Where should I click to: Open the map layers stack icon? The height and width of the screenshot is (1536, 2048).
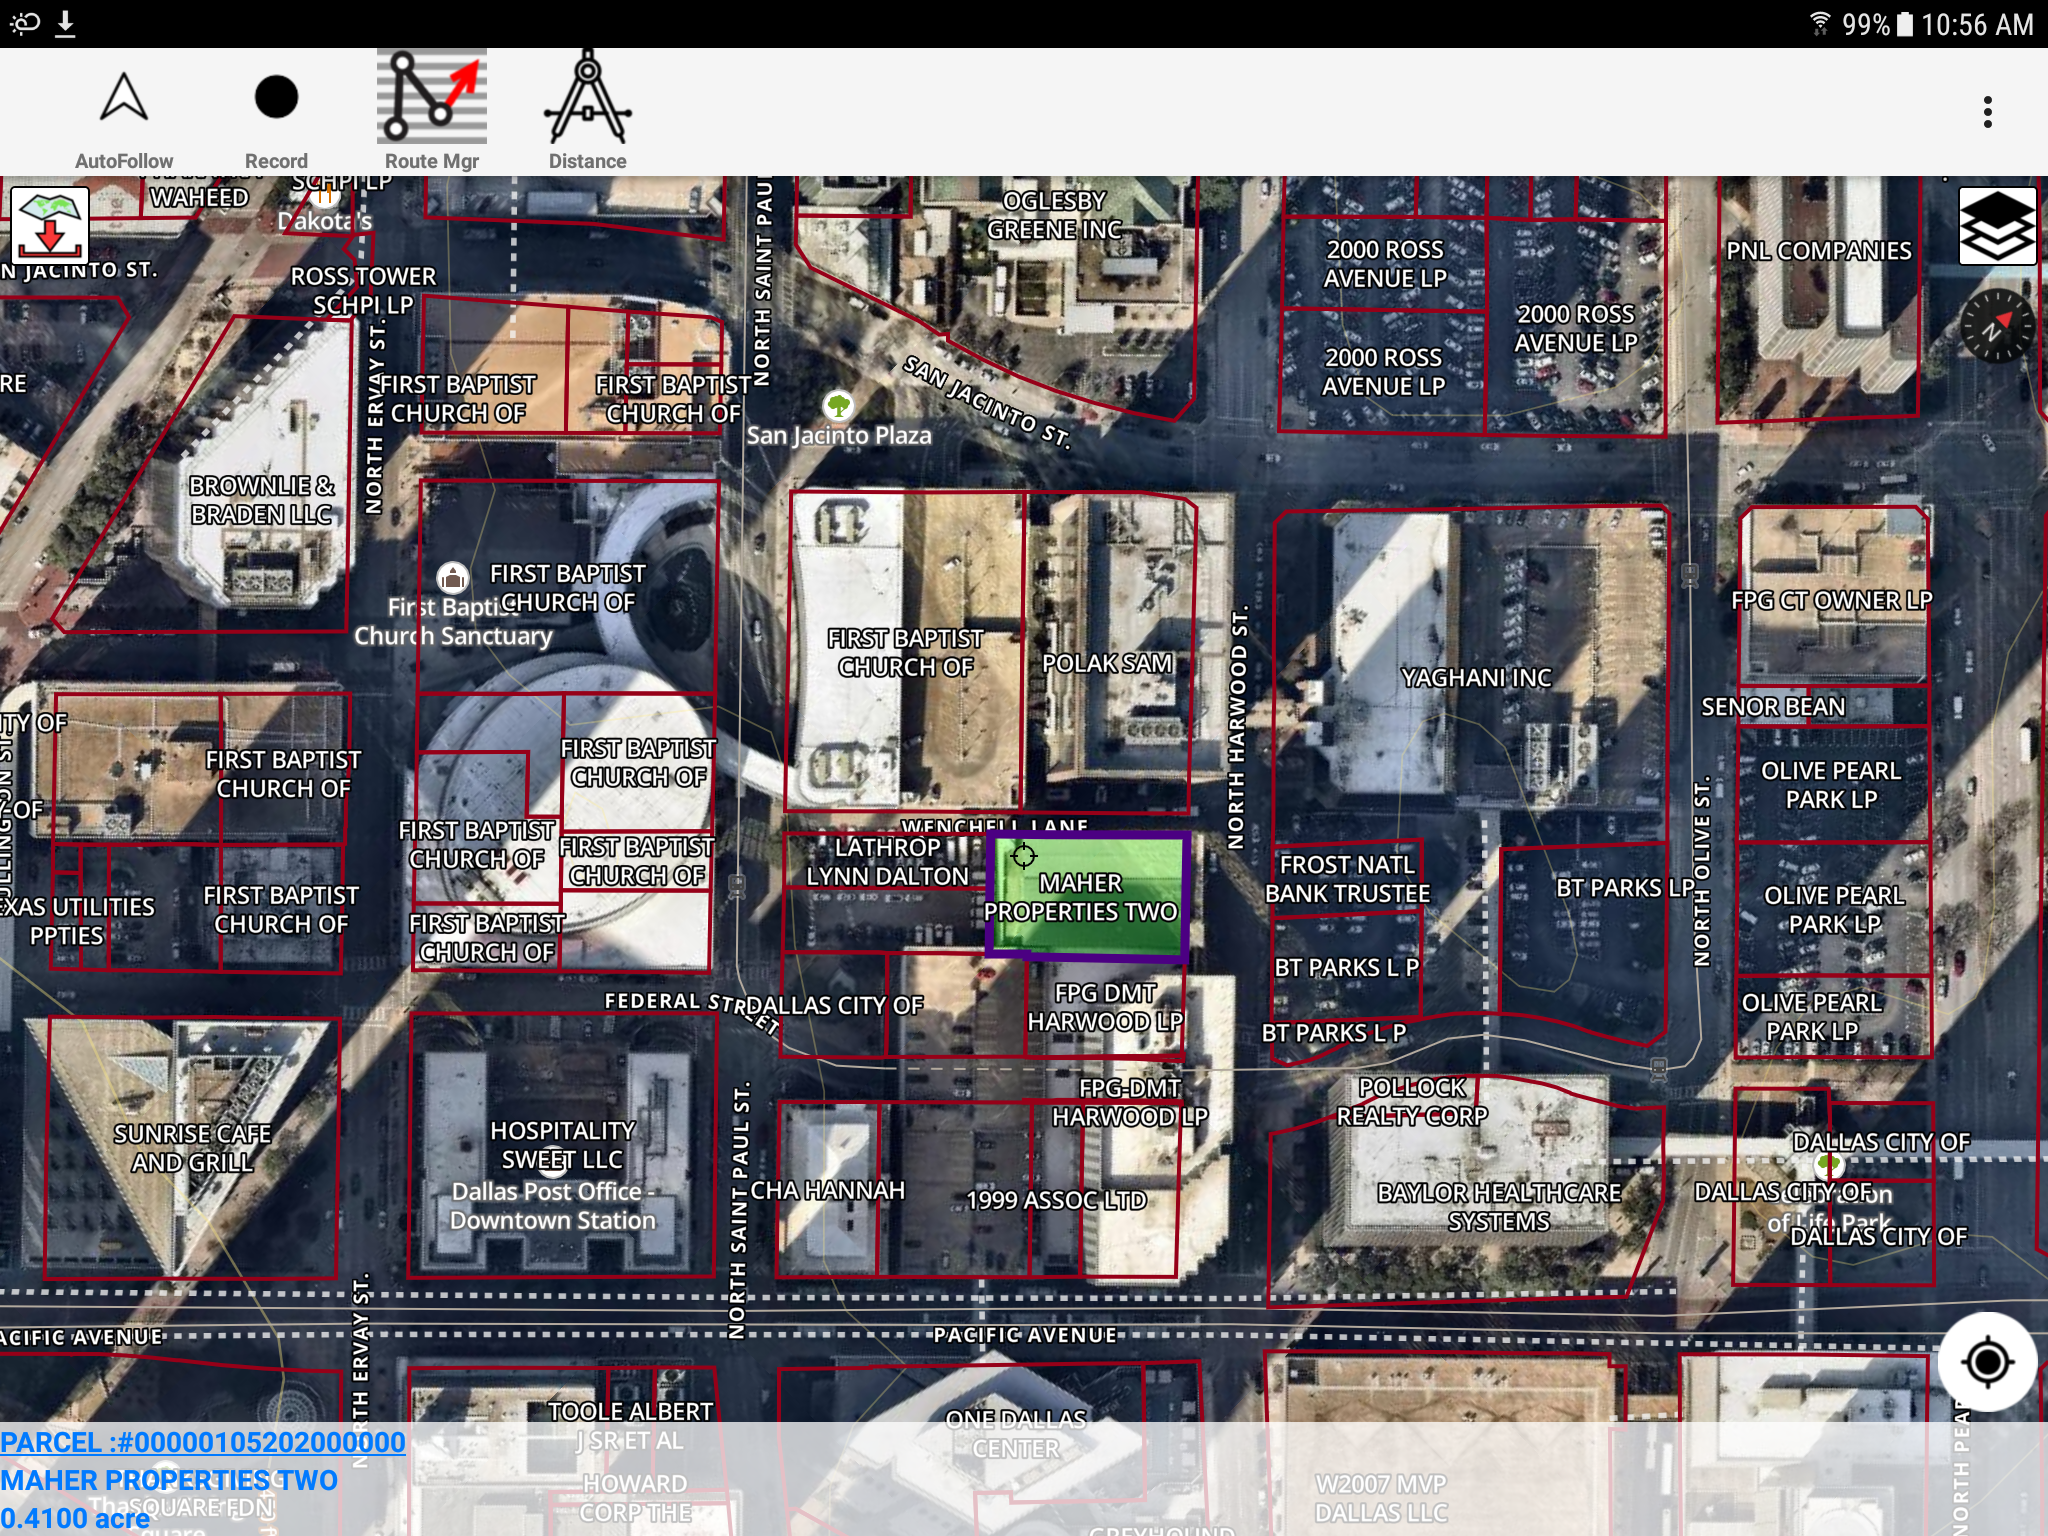(1997, 226)
